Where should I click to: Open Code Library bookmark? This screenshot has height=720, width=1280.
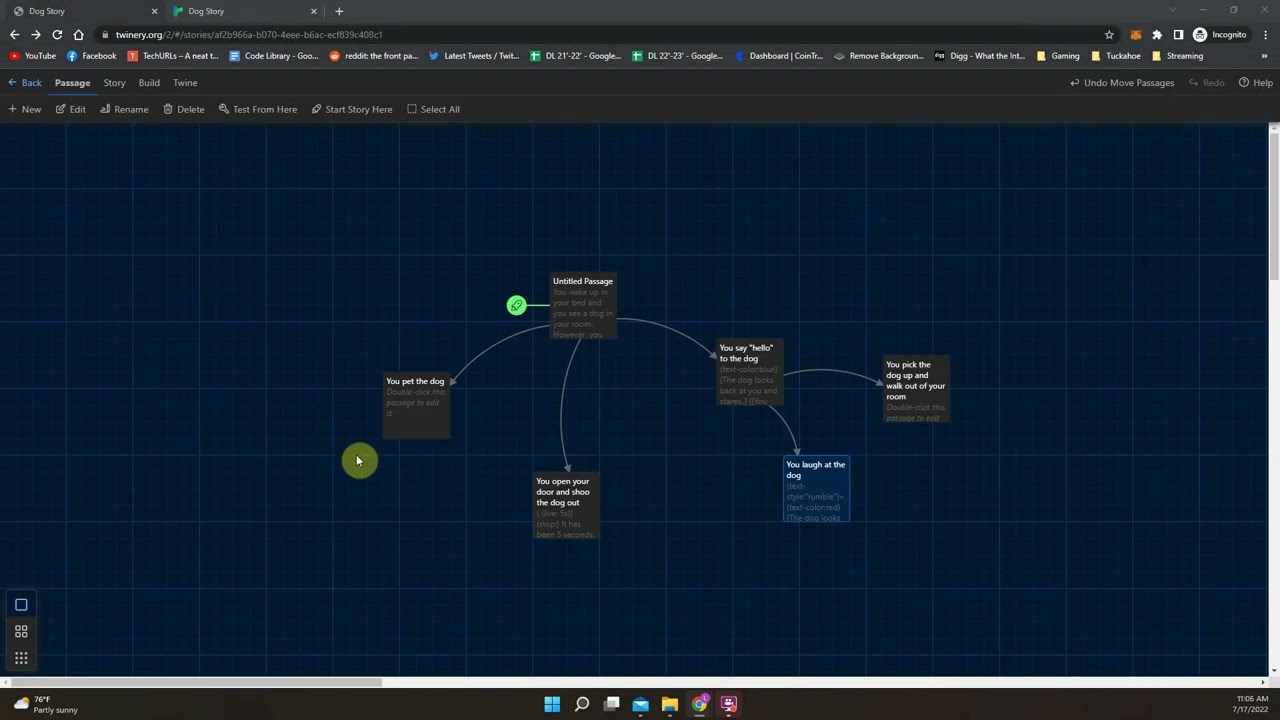click(x=274, y=56)
